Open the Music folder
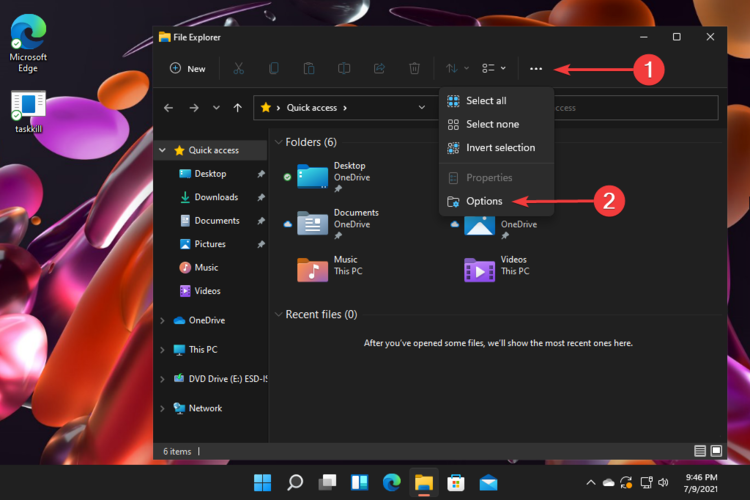 (313, 266)
